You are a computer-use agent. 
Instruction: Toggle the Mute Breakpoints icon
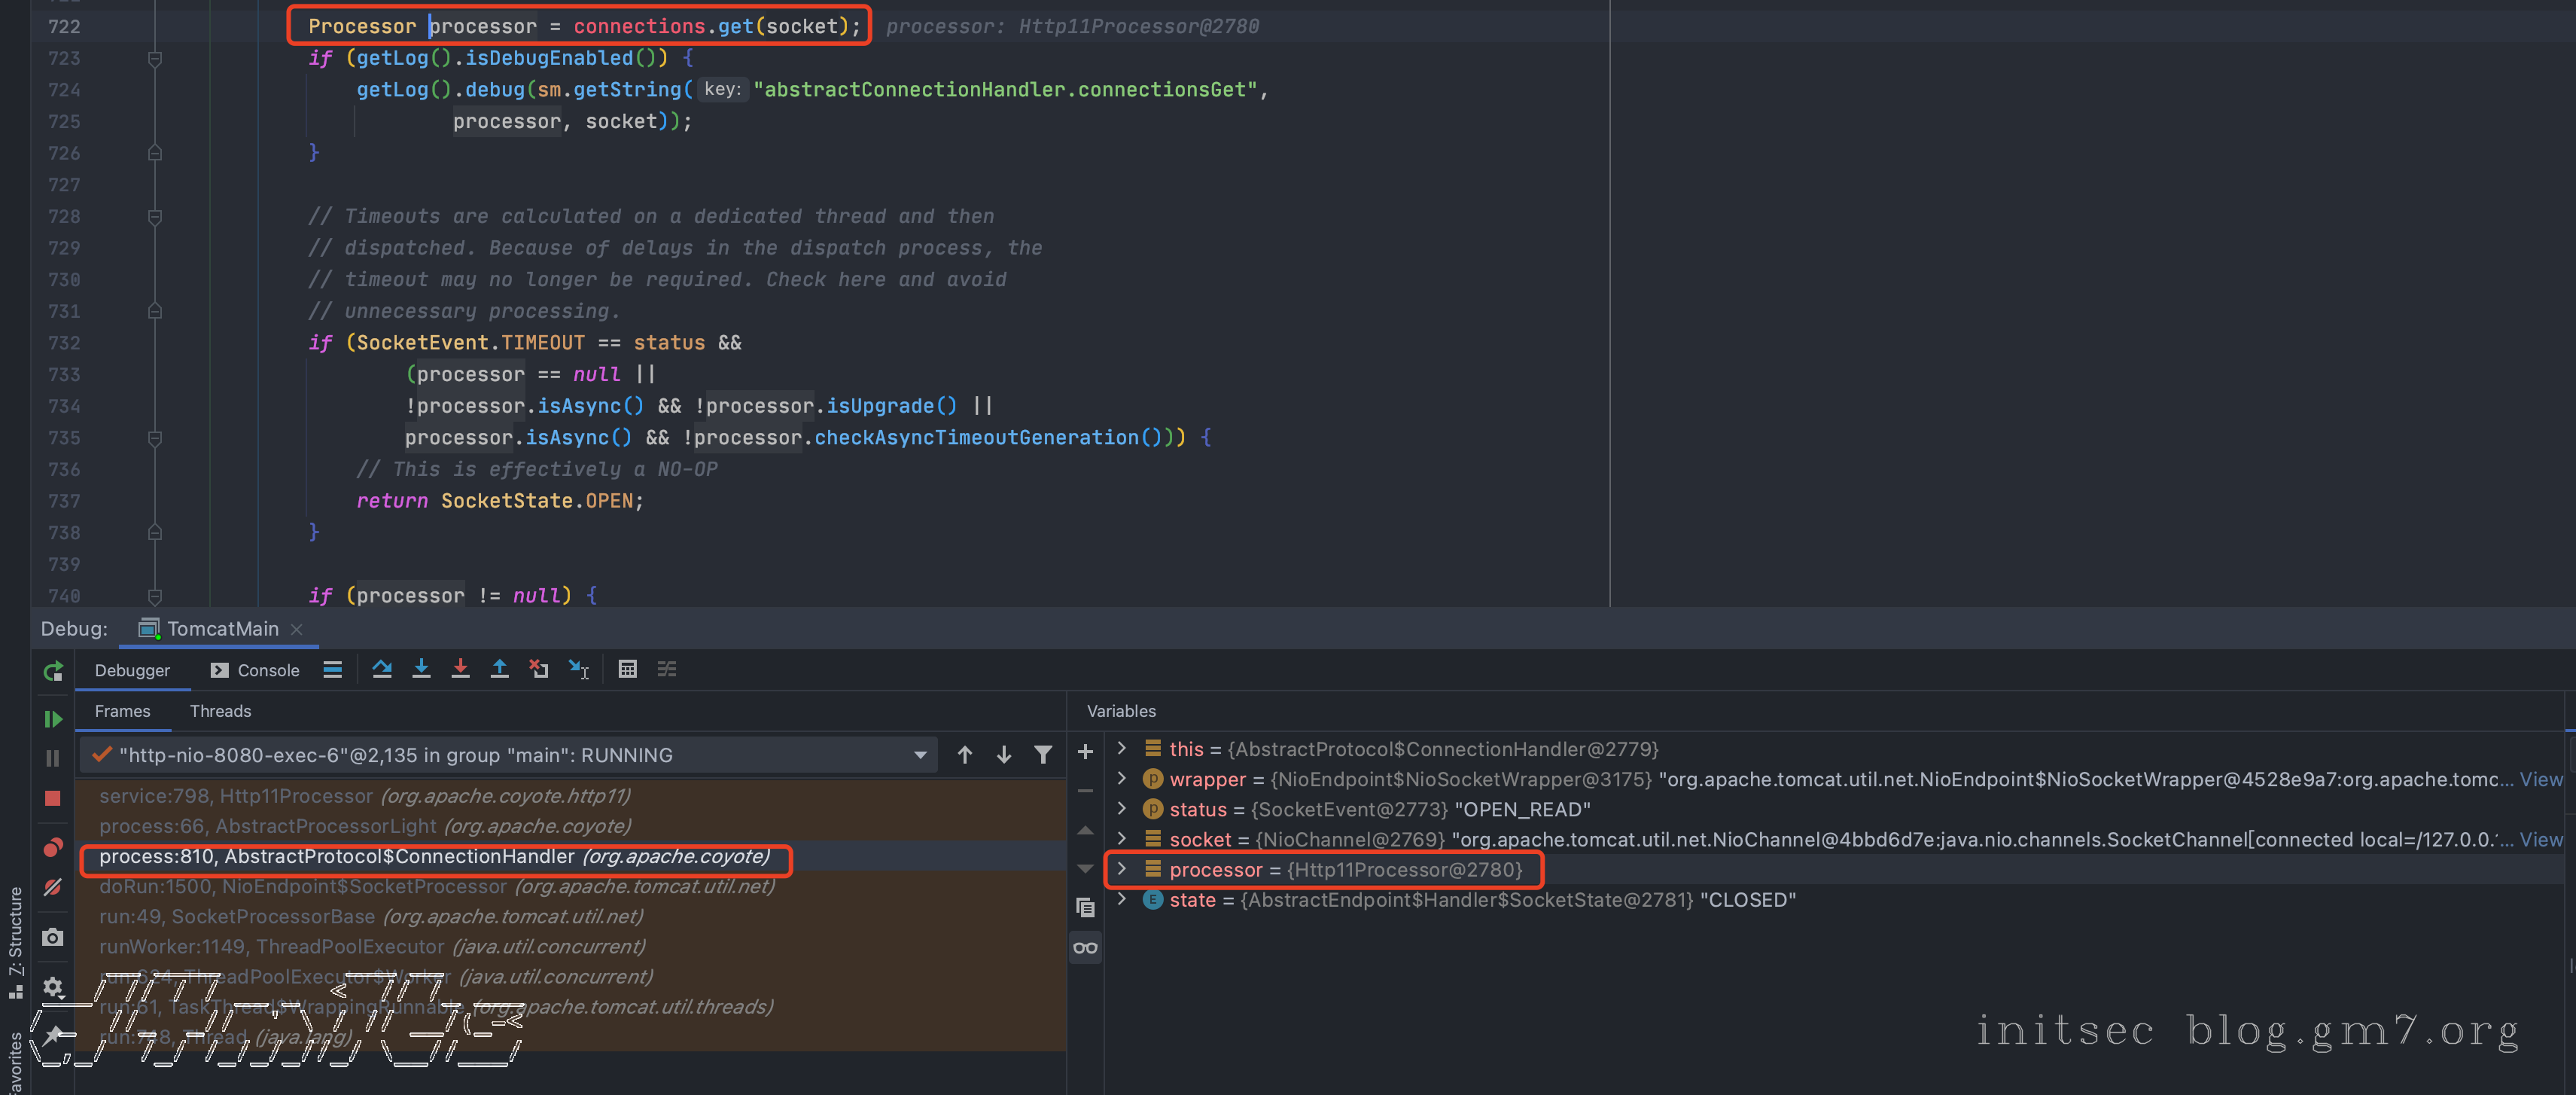(x=53, y=887)
